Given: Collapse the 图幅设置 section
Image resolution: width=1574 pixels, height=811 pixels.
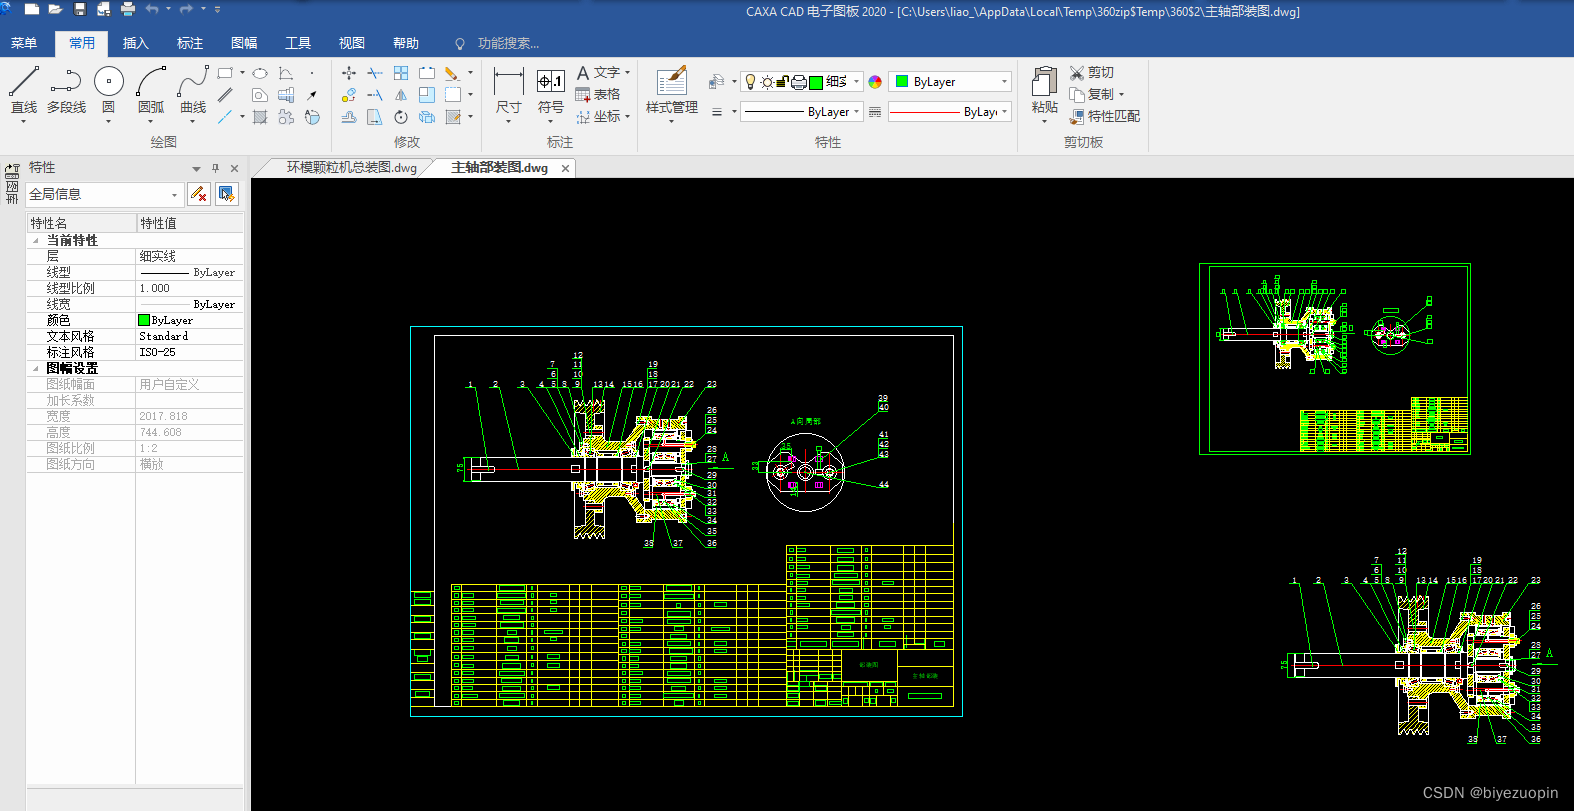Looking at the screenshot, I should pos(36,368).
